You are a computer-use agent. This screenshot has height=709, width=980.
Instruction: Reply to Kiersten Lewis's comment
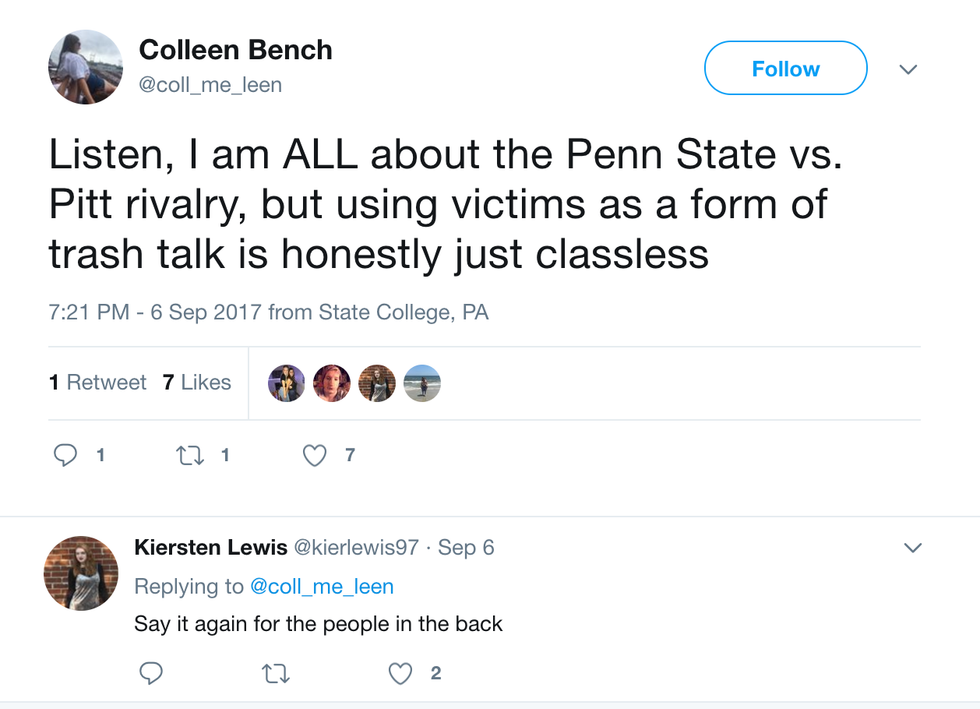150,674
